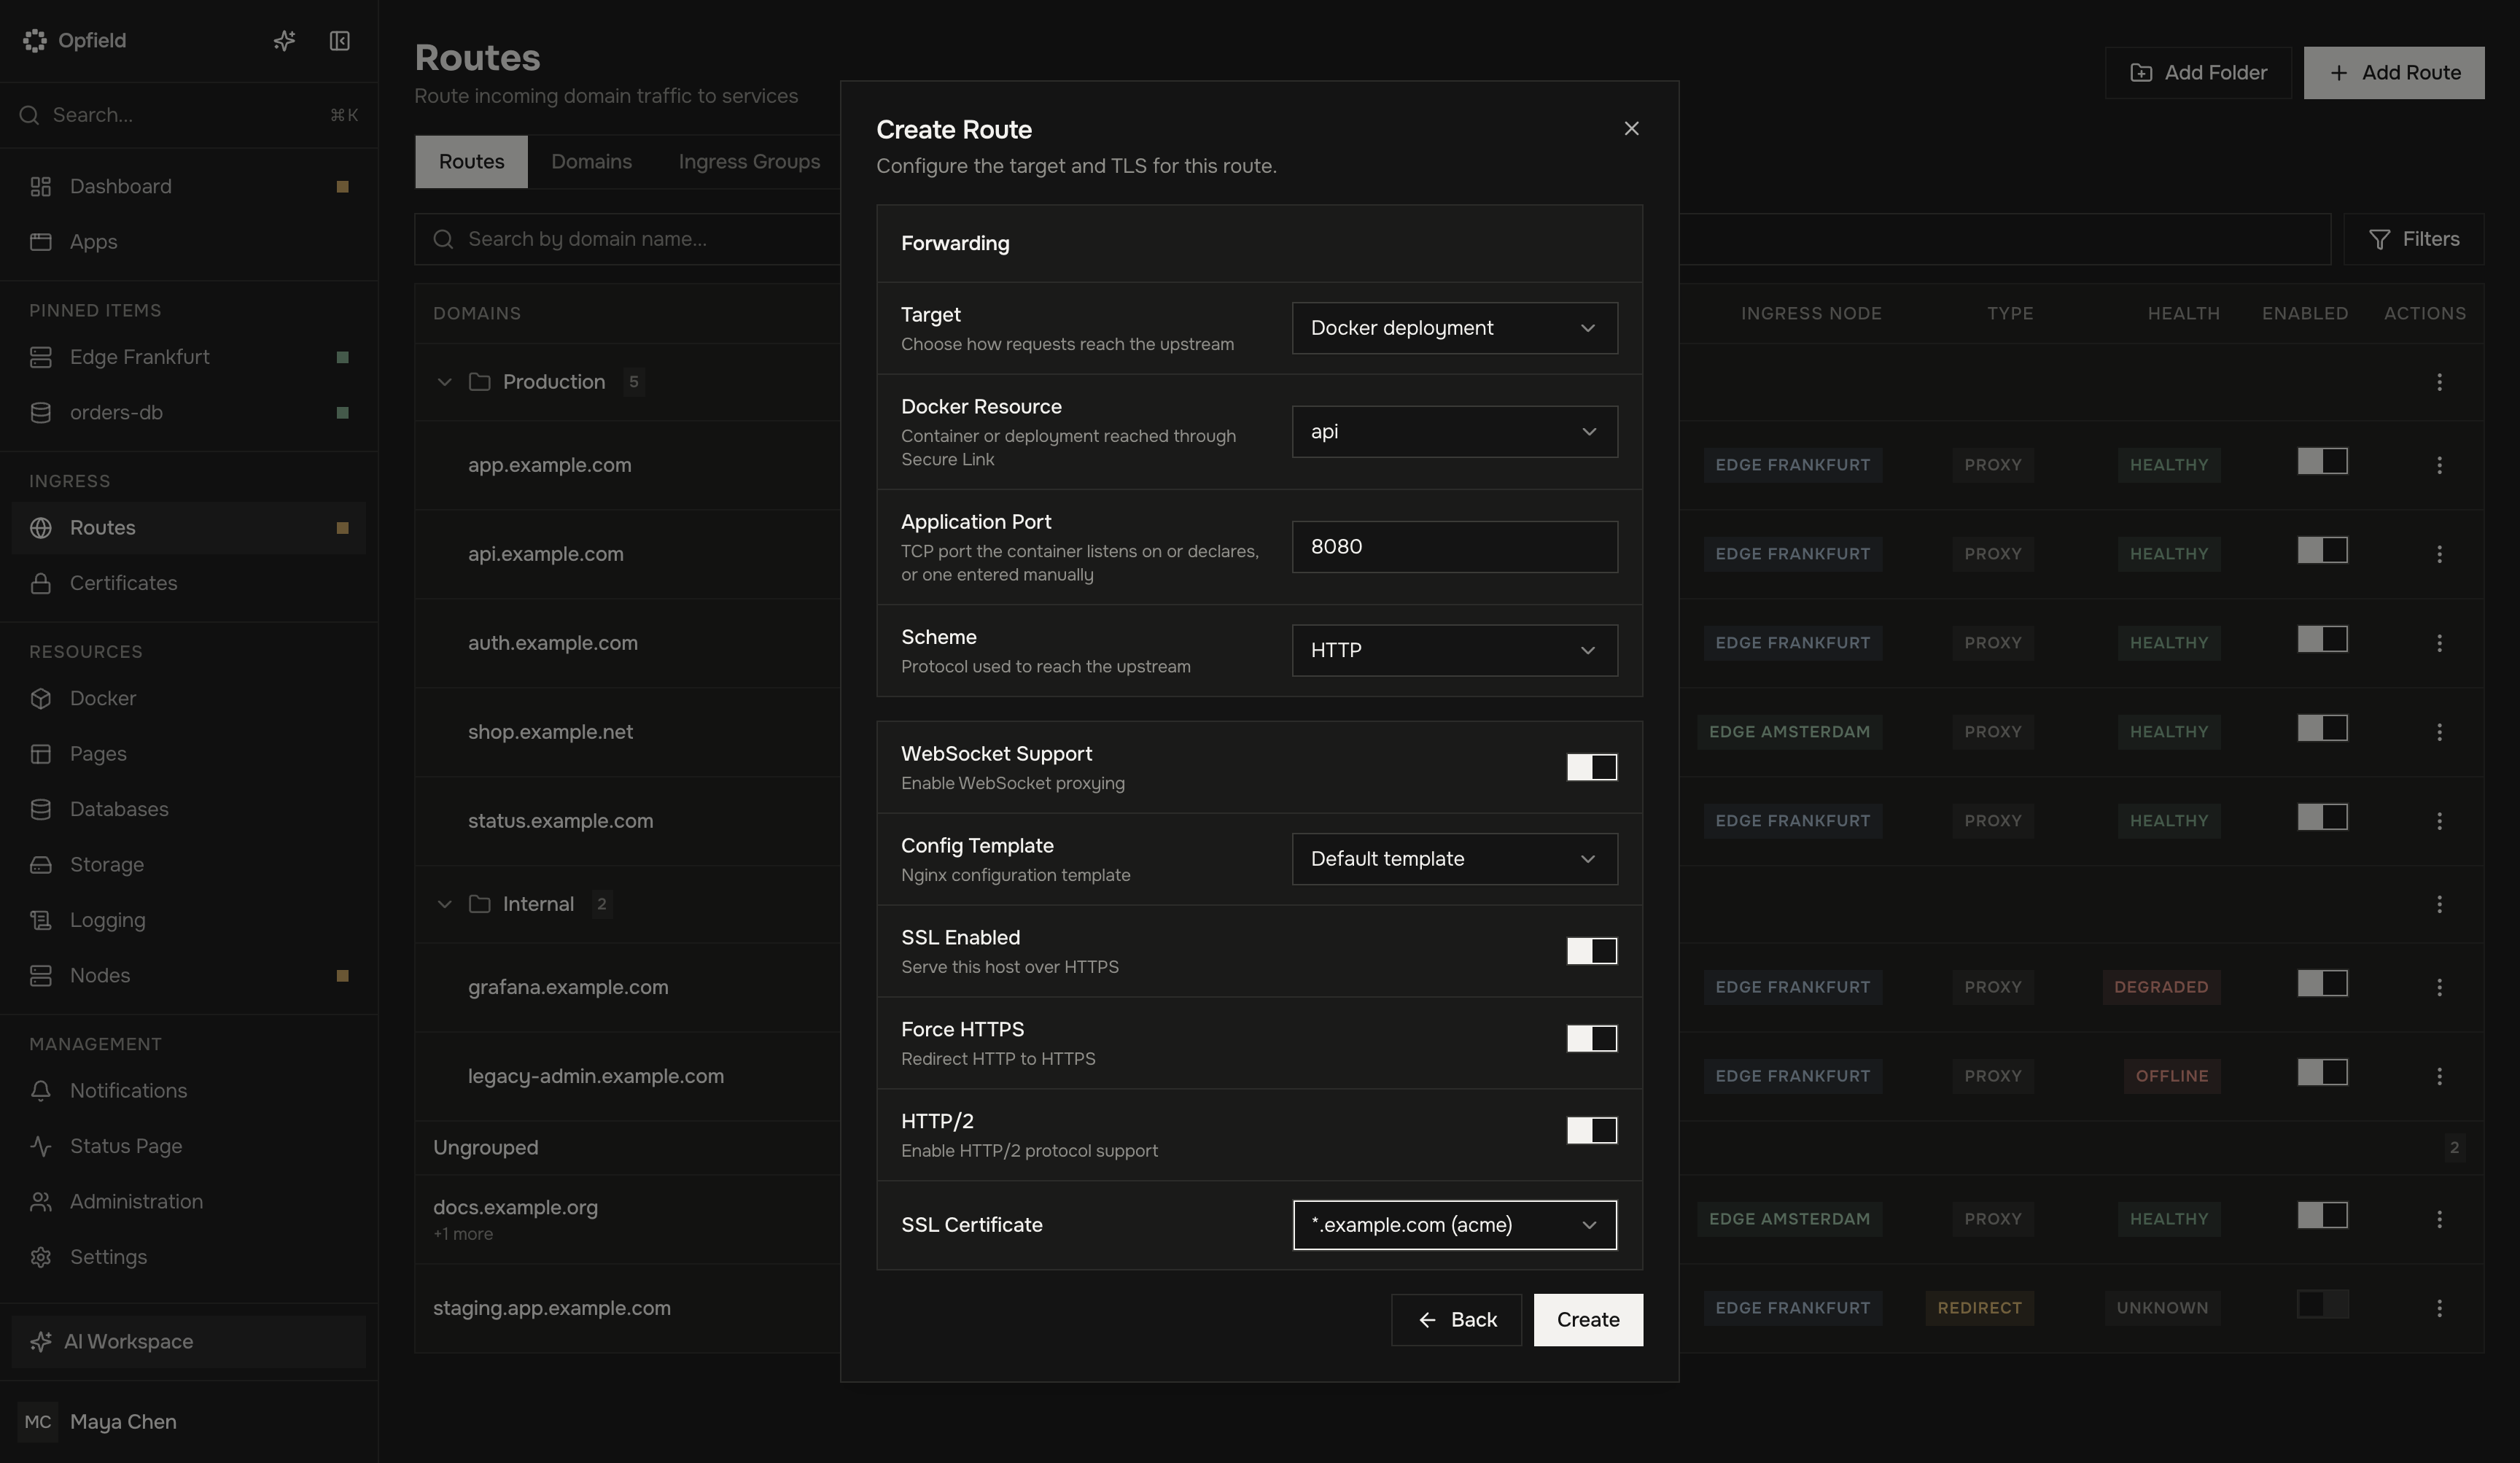Open Pages in the sidebar
The image size is (2520, 1463).
(x=188, y=754)
